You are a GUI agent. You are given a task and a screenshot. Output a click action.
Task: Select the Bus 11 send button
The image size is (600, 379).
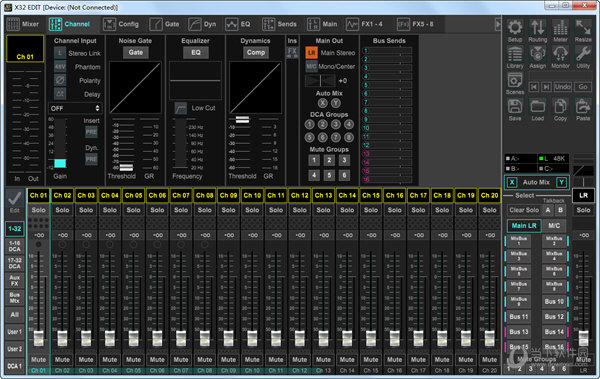coord(519,317)
